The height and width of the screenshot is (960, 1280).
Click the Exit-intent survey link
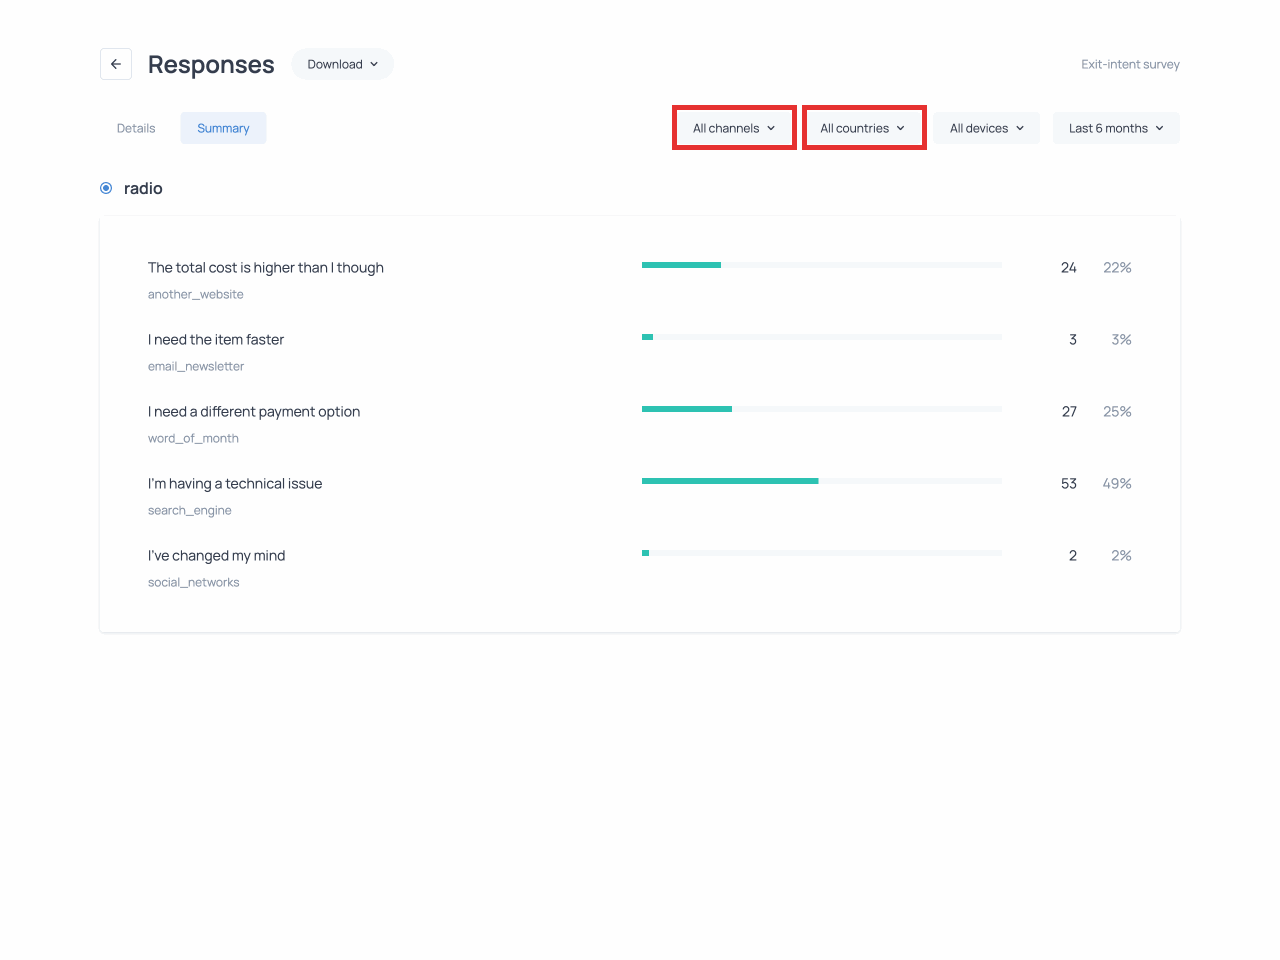click(x=1130, y=64)
